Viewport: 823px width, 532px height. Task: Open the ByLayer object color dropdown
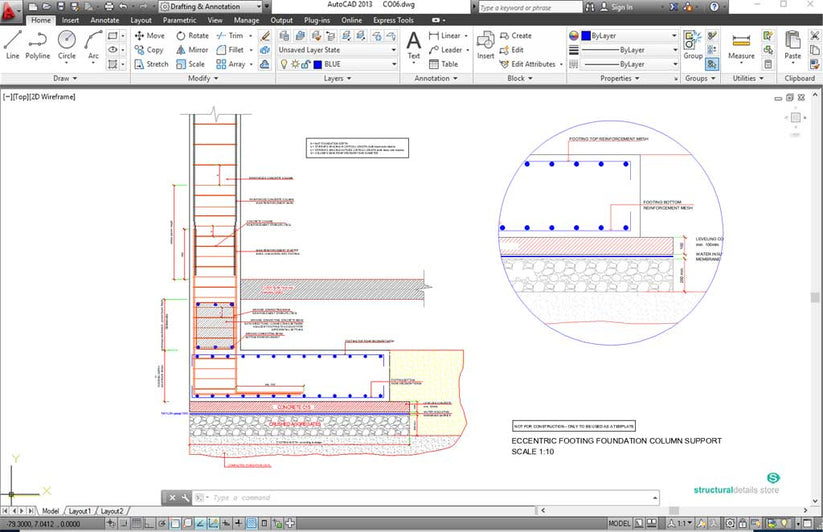[630, 36]
